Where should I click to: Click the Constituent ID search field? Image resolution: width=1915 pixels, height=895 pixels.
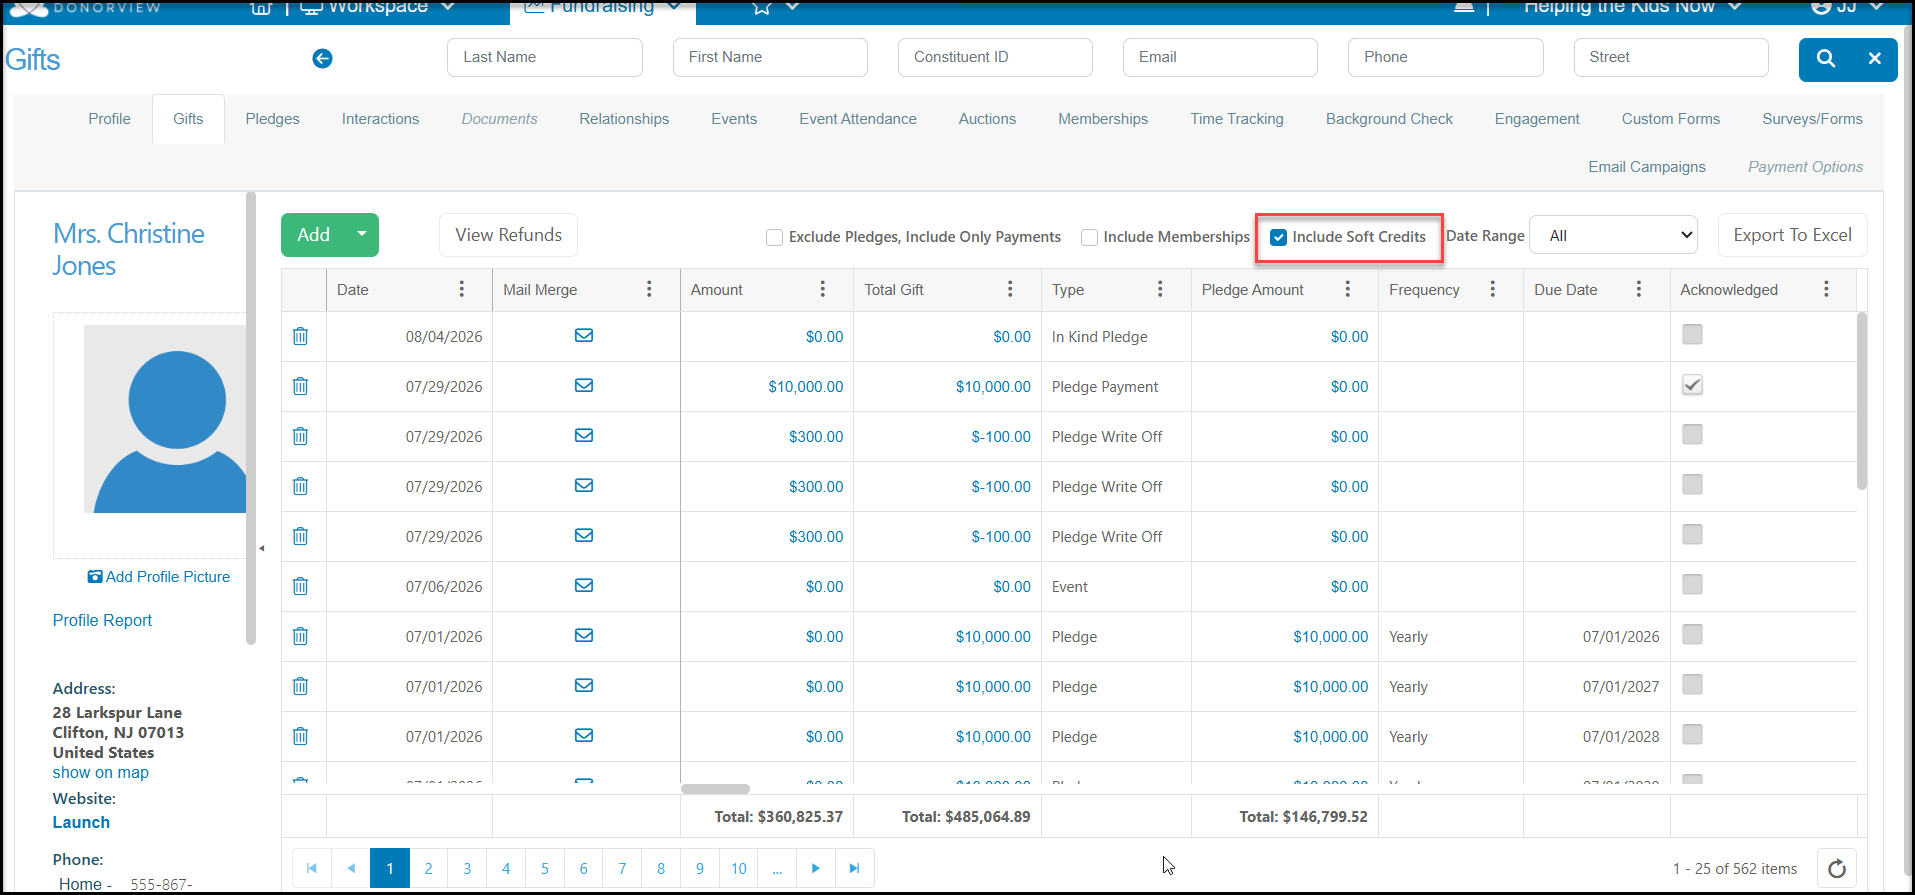point(995,58)
